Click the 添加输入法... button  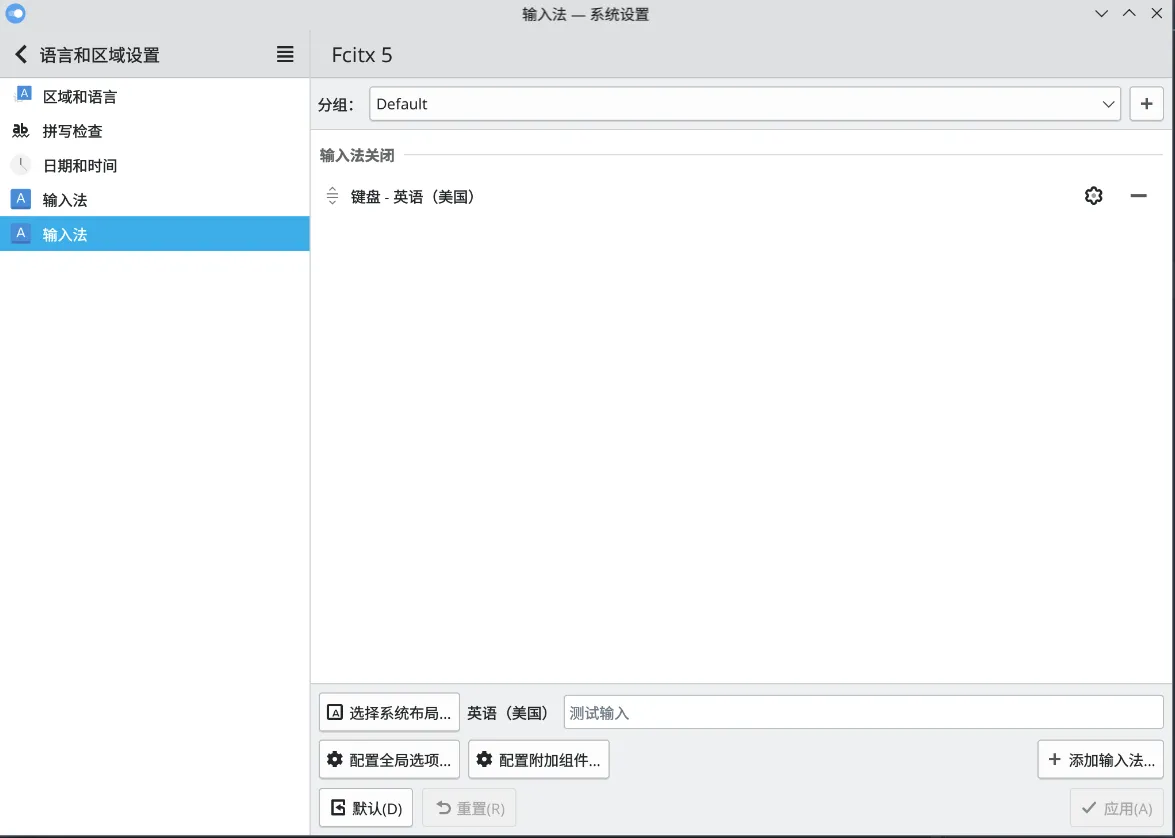tap(1100, 760)
